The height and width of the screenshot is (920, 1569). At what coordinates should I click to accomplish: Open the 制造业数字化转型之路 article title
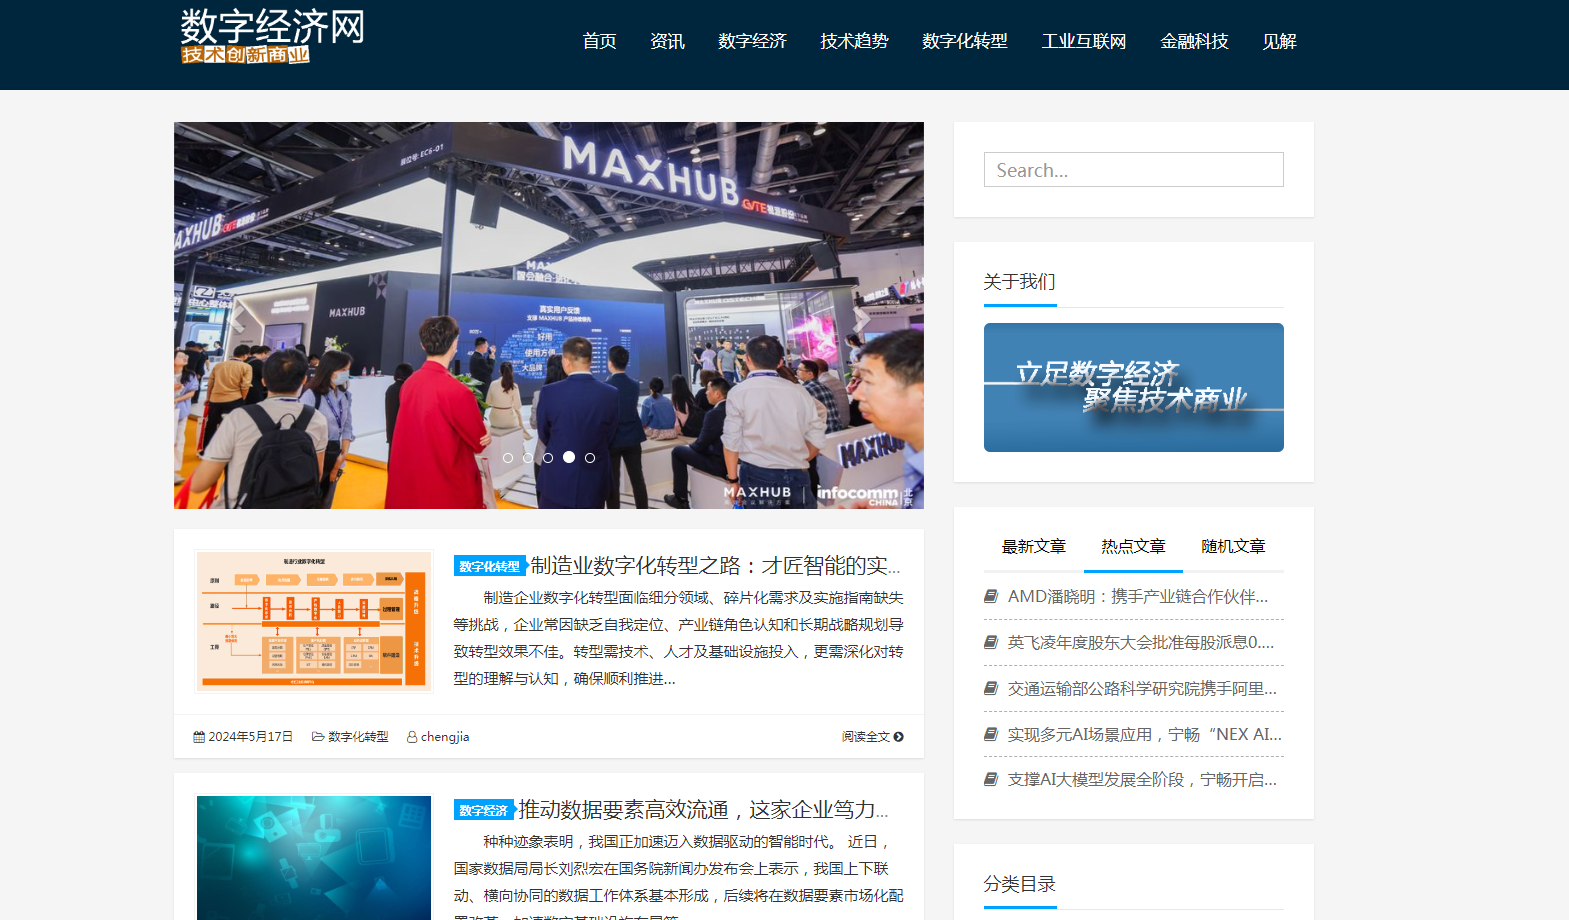pyautogui.click(x=716, y=566)
